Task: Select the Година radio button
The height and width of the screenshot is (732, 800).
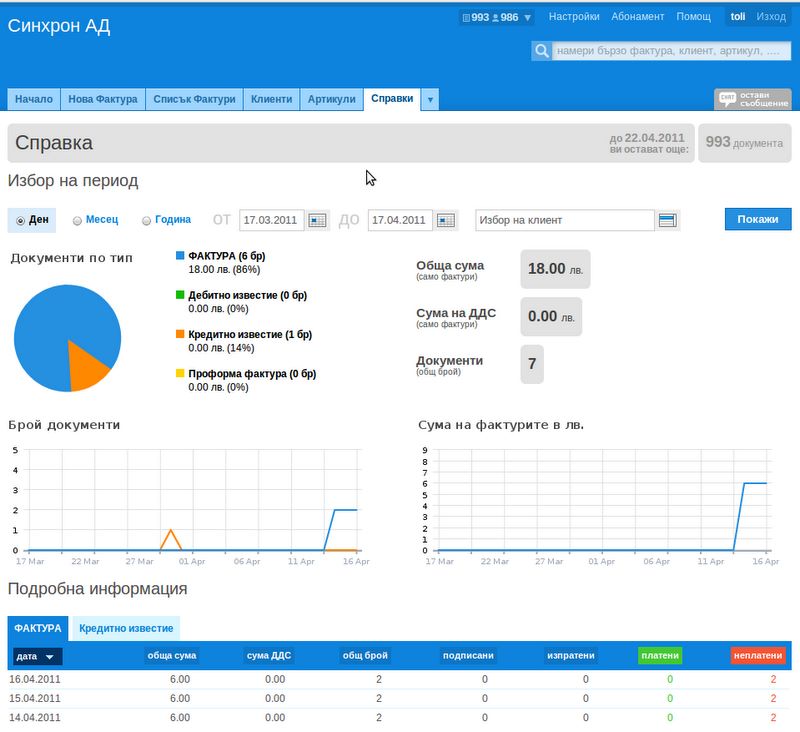Action: pyautogui.click(x=147, y=220)
